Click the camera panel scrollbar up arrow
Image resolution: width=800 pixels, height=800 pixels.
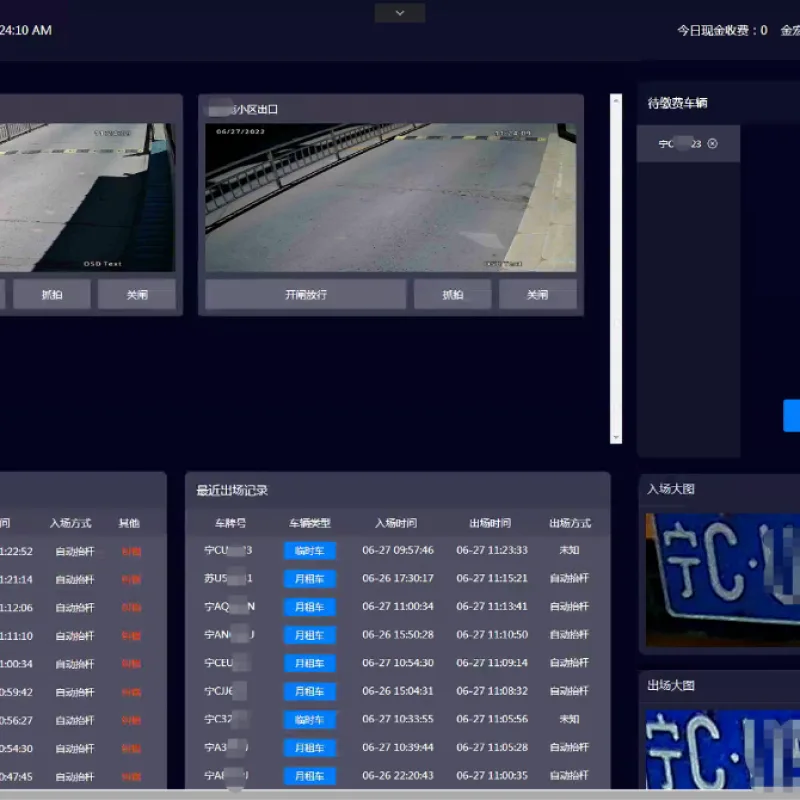pyautogui.click(x=616, y=101)
